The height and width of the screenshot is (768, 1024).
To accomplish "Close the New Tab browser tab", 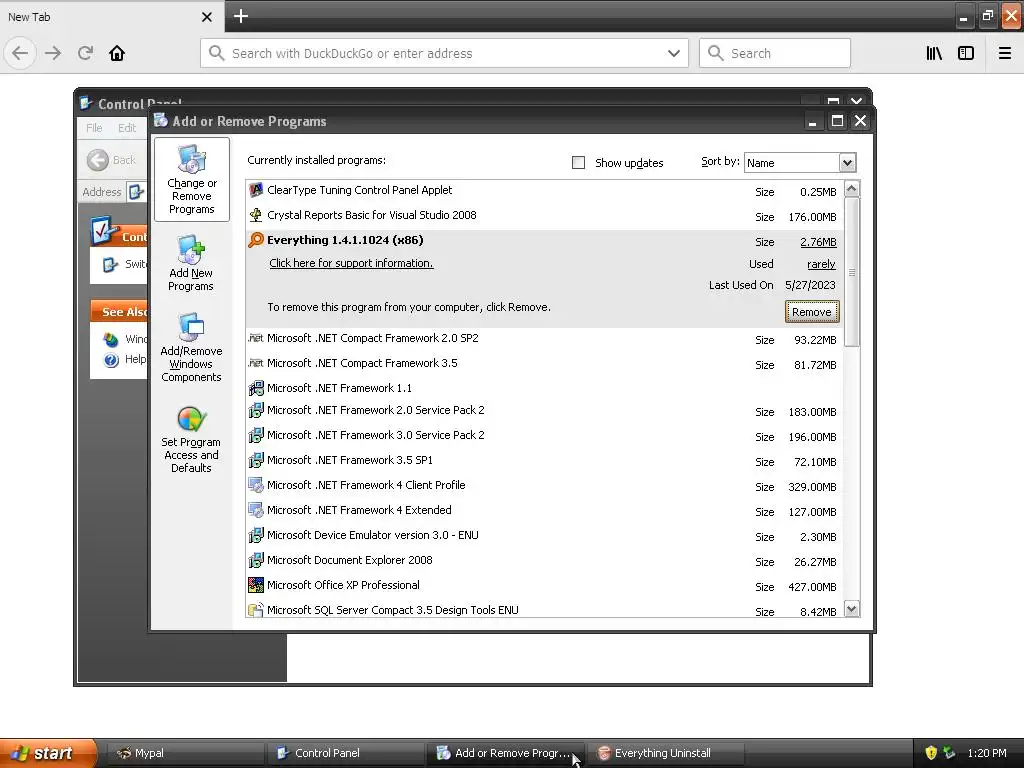I will (x=206, y=17).
